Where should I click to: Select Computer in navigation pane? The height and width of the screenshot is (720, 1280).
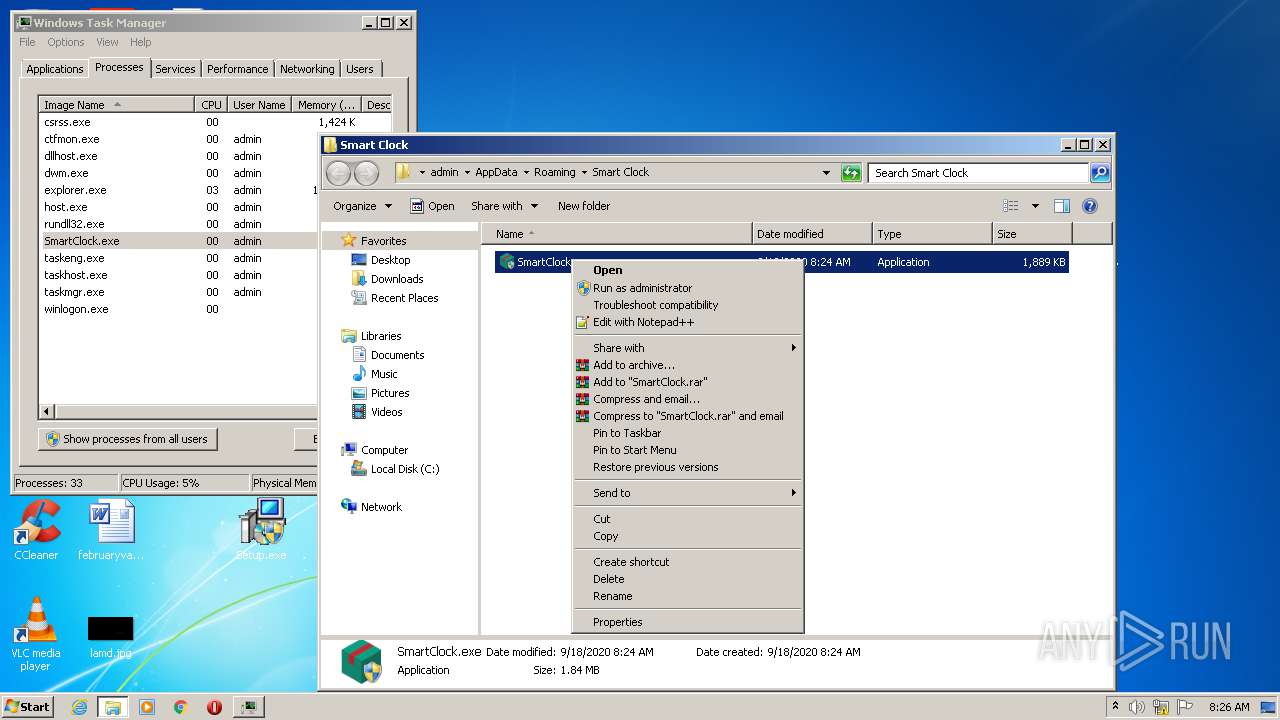[x=384, y=450]
